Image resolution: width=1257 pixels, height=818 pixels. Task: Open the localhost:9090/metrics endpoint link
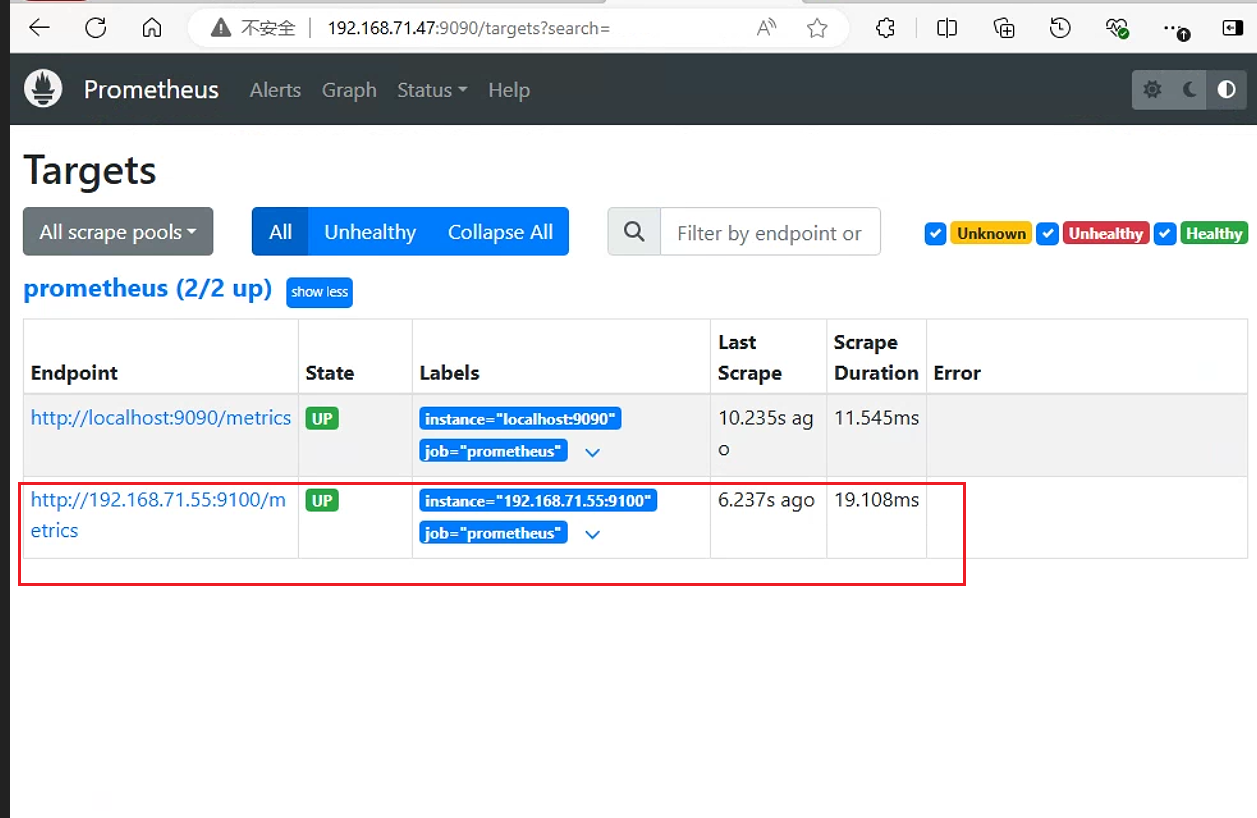click(161, 418)
